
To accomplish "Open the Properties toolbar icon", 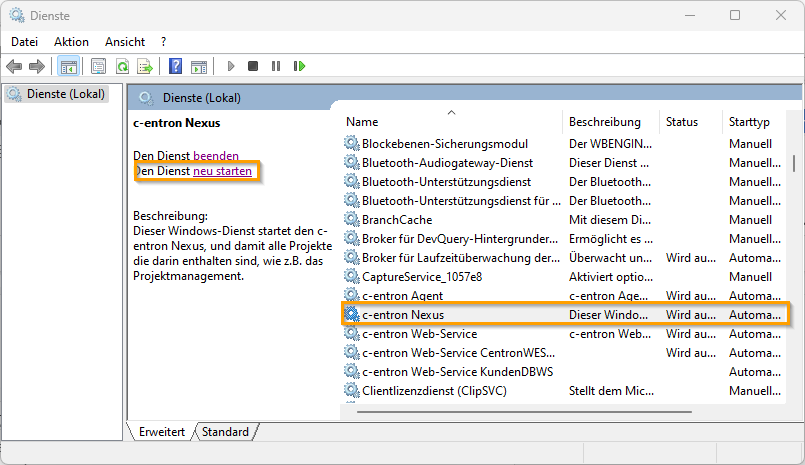I will [x=98, y=66].
